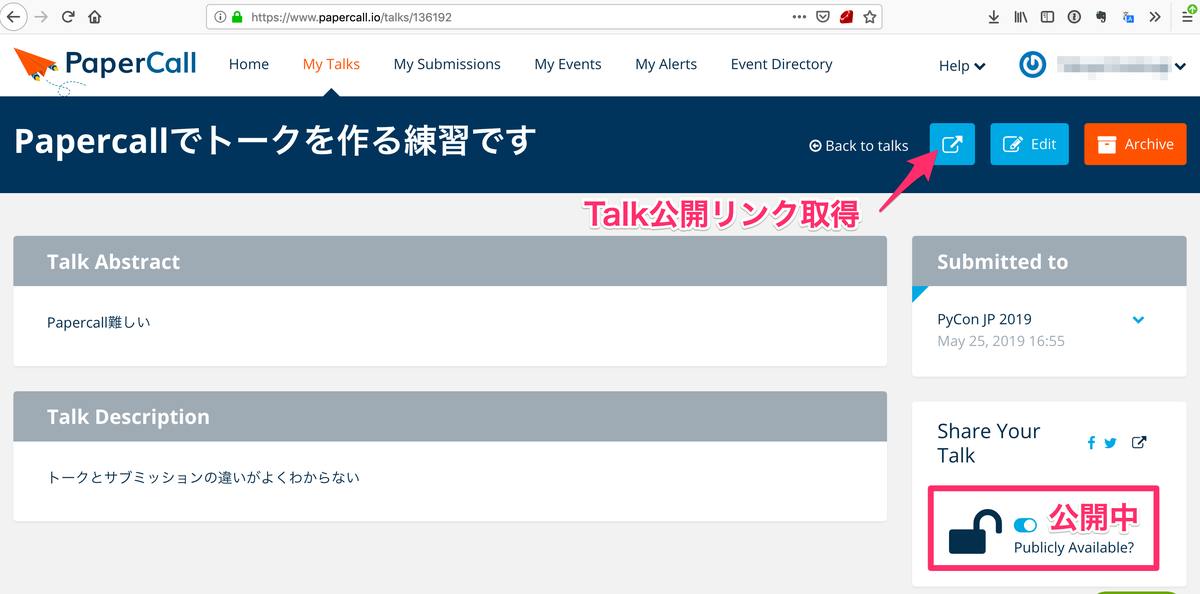The width and height of the screenshot is (1200, 594).
Task: Click the 'Submitted to' heading
Action: coord(1002,262)
